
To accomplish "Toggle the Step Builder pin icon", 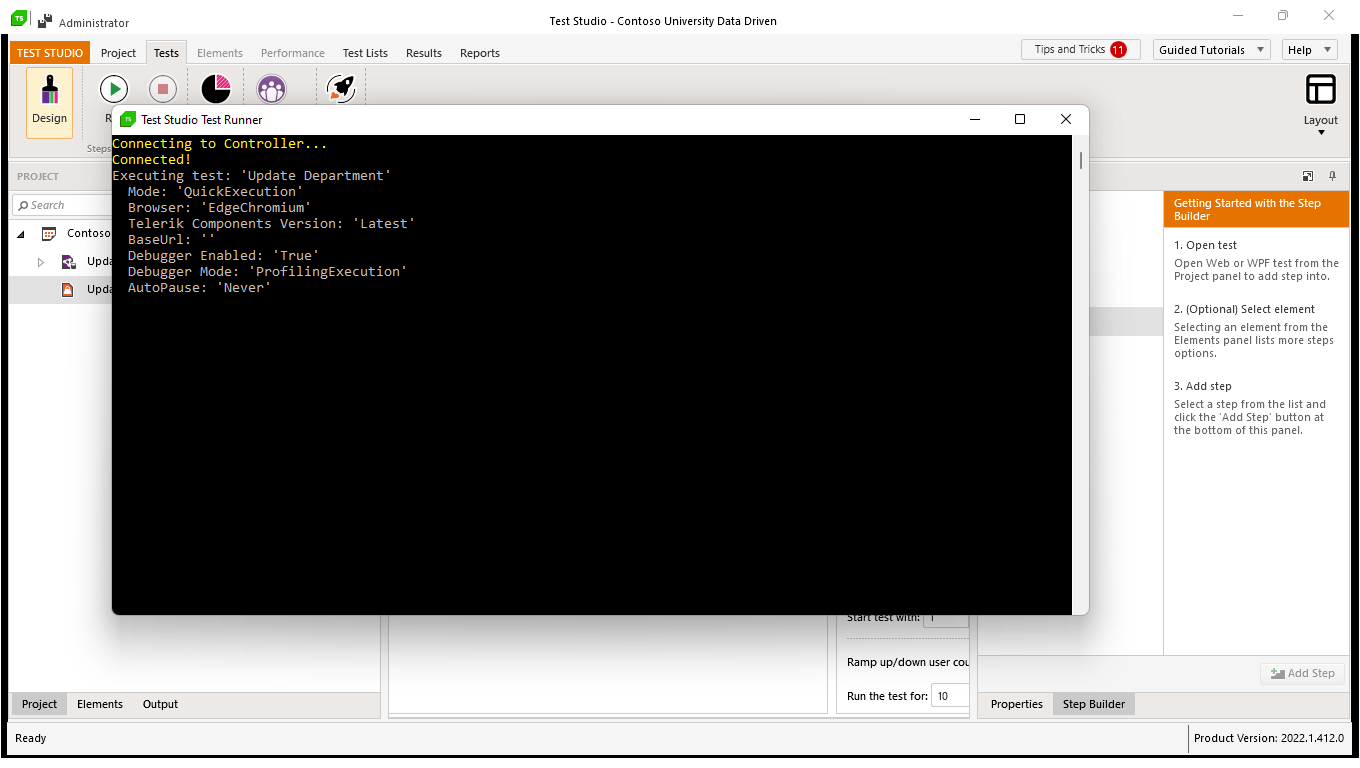I will pyautogui.click(x=1332, y=176).
